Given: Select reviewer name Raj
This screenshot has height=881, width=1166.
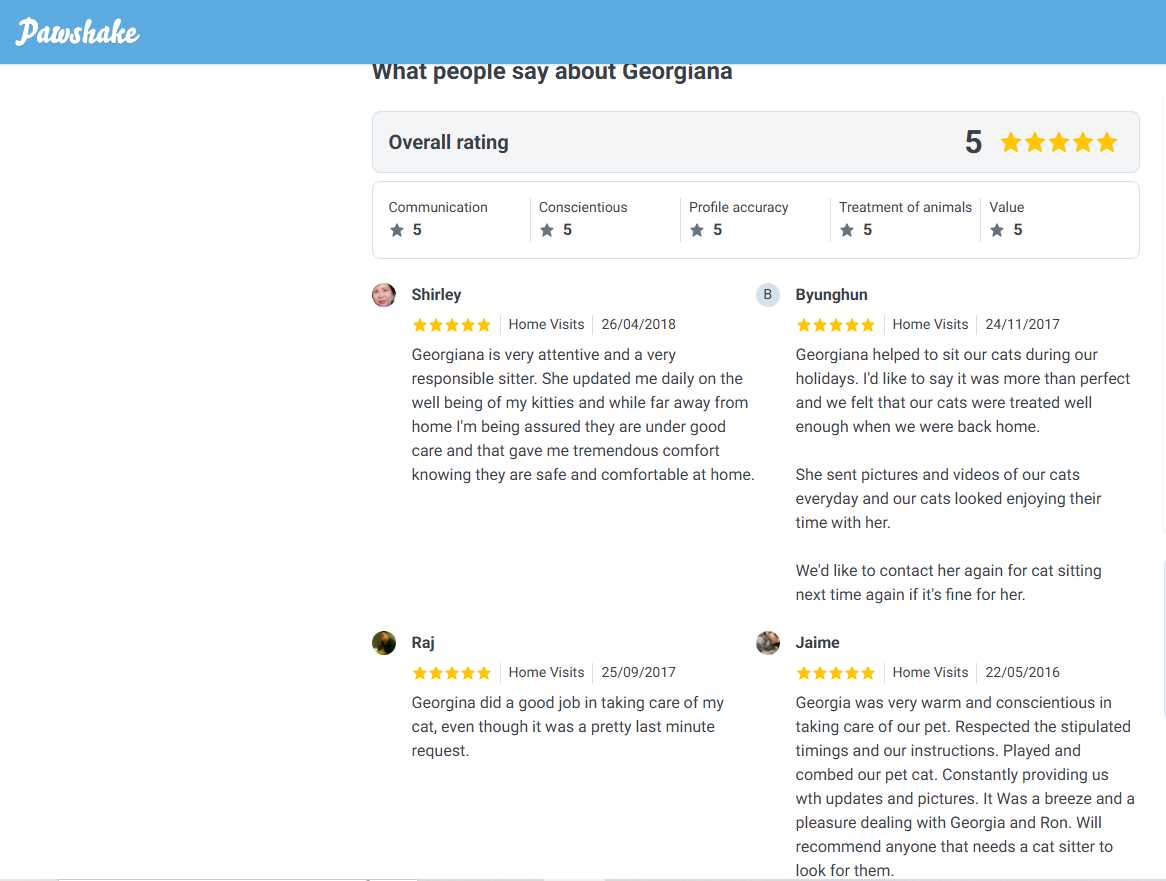Looking at the screenshot, I should [x=423, y=643].
